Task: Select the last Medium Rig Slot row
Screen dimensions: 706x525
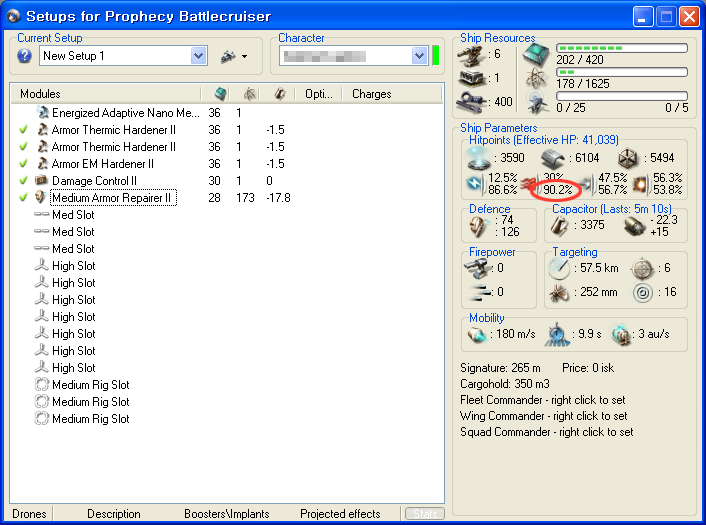Action: (227, 419)
